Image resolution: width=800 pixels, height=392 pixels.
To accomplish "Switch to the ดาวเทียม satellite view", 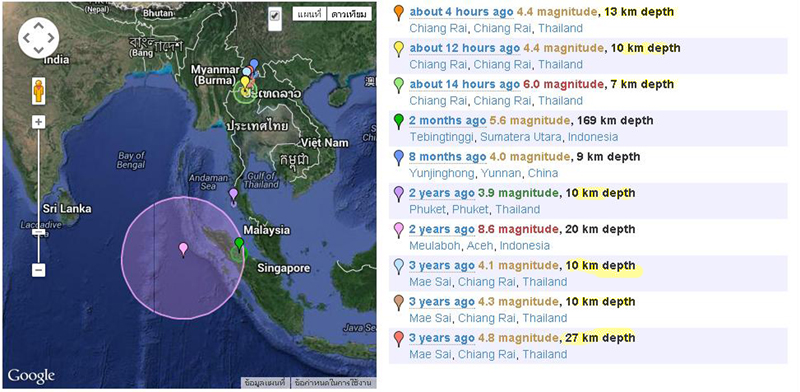I will 348,14.
